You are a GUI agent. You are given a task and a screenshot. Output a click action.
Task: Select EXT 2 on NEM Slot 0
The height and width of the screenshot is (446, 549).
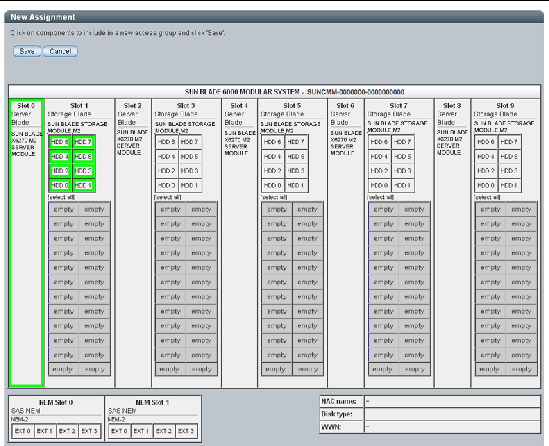67,431
